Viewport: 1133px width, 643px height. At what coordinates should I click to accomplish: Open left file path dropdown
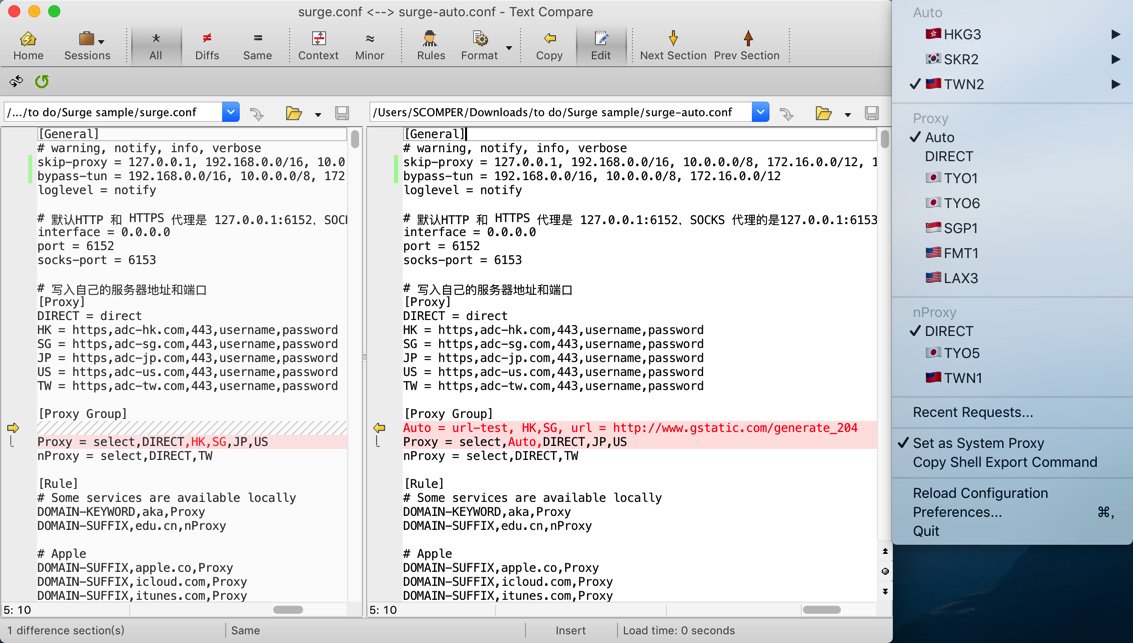click(x=231, y=112)
